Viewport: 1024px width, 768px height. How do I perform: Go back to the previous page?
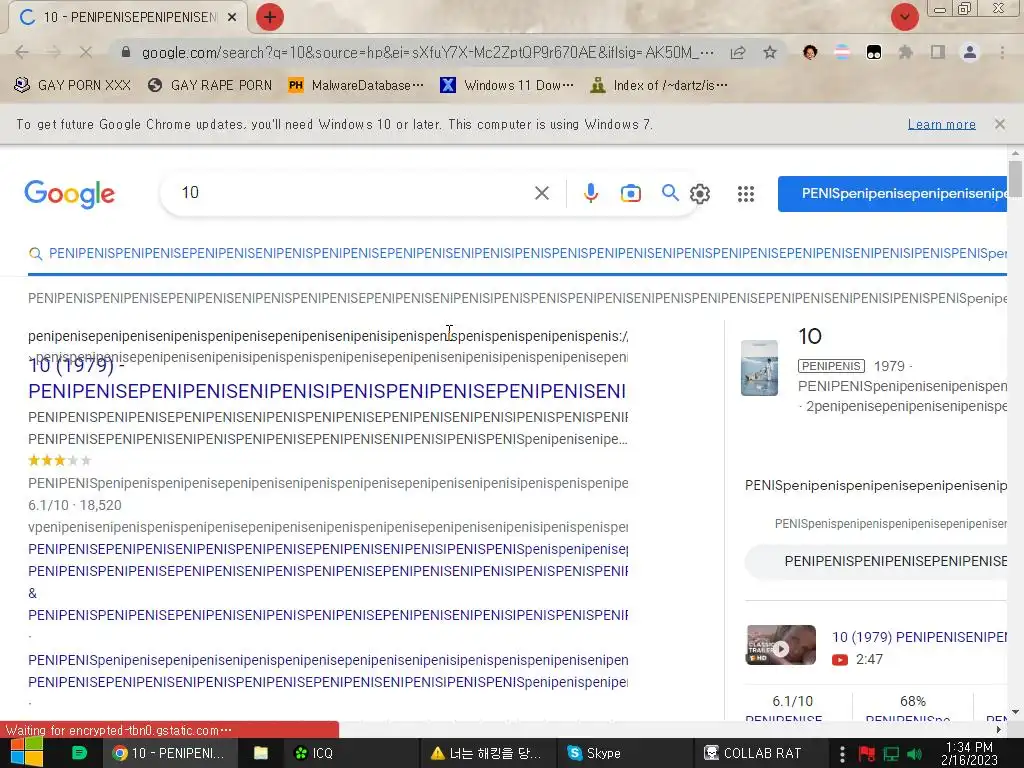(22, 52)
